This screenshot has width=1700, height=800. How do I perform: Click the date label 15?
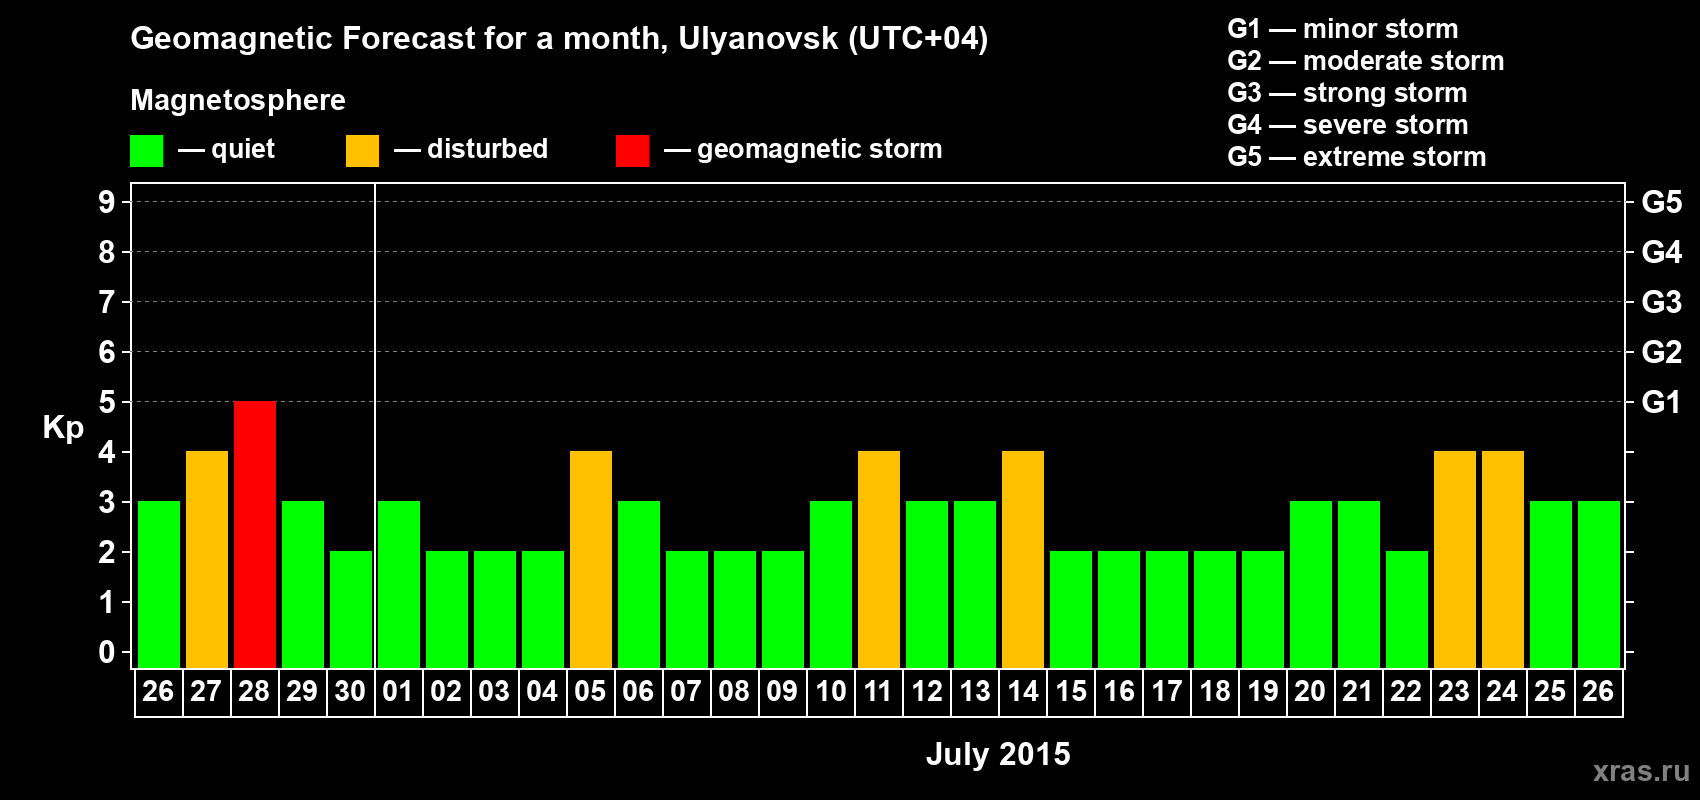[1070, 692]
